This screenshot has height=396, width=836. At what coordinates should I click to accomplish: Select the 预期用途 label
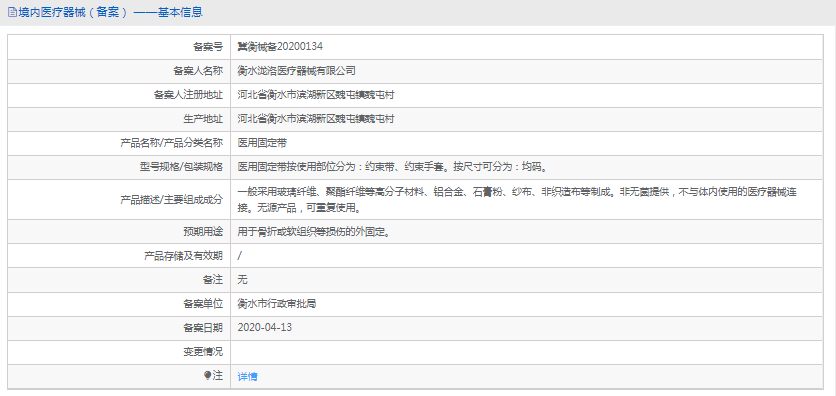point(203,232)
